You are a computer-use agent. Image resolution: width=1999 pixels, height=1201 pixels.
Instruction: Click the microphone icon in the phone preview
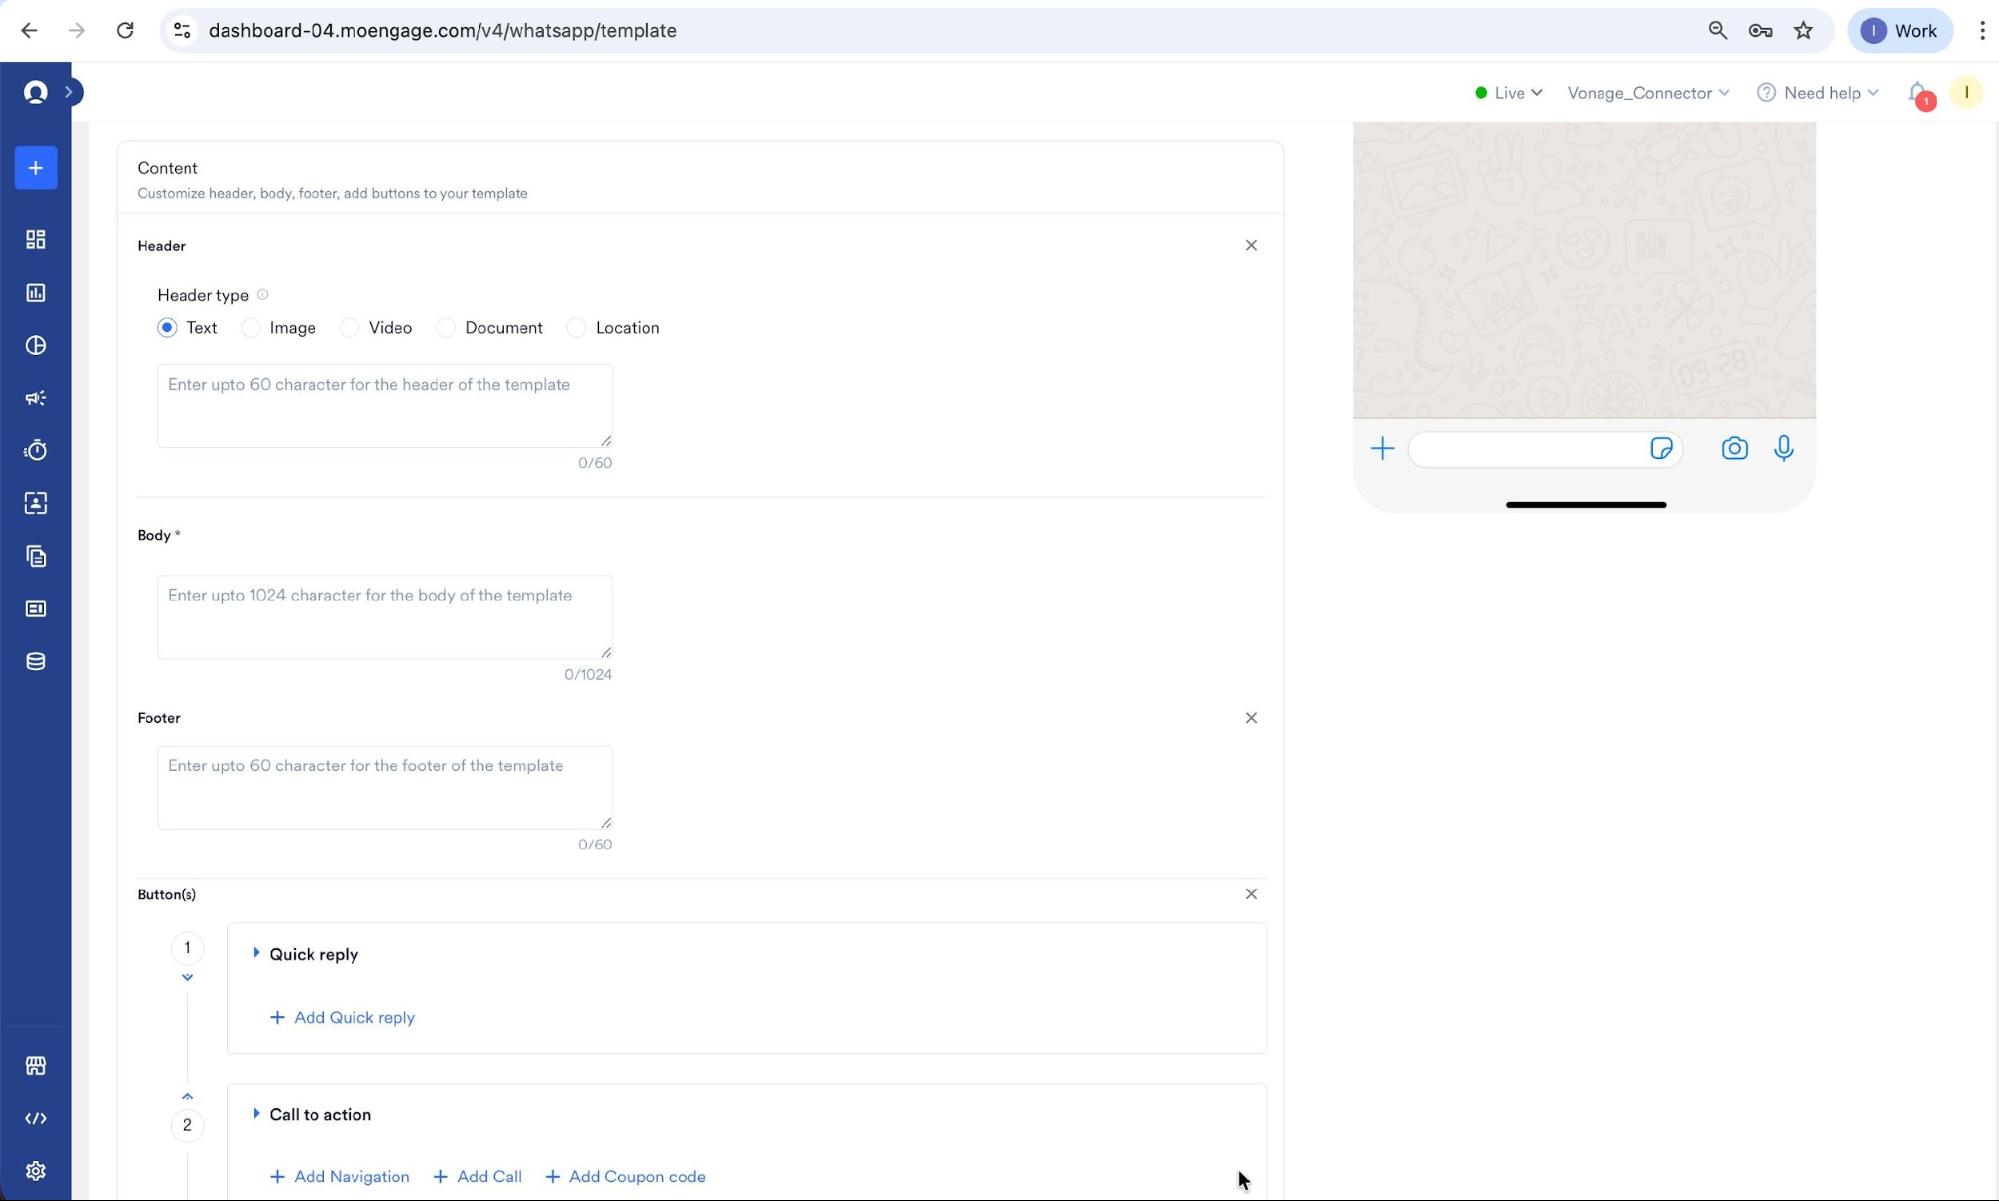click(1783, 448)
